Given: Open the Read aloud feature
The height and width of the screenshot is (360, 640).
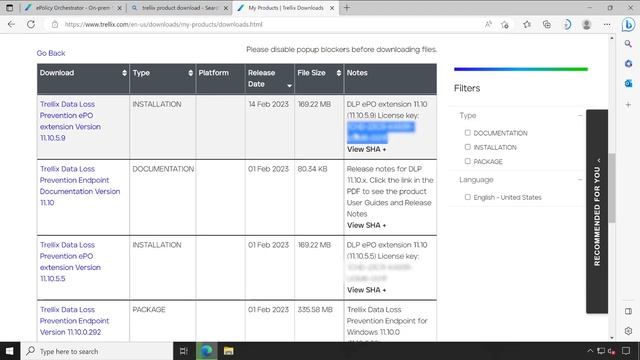Looking at the screenshot, I should (488, 24).
